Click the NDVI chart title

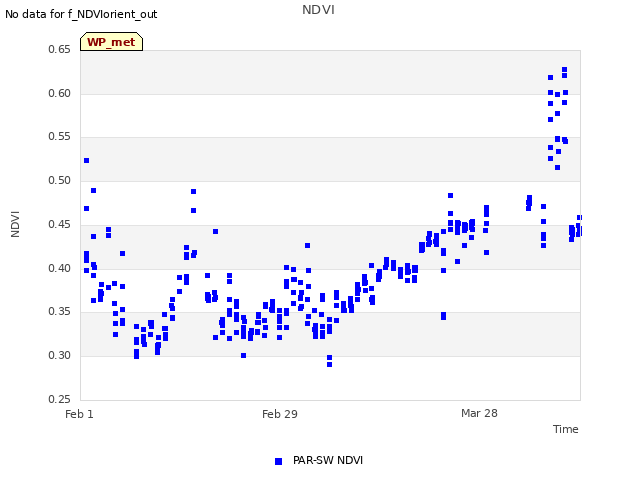point(318,10)
